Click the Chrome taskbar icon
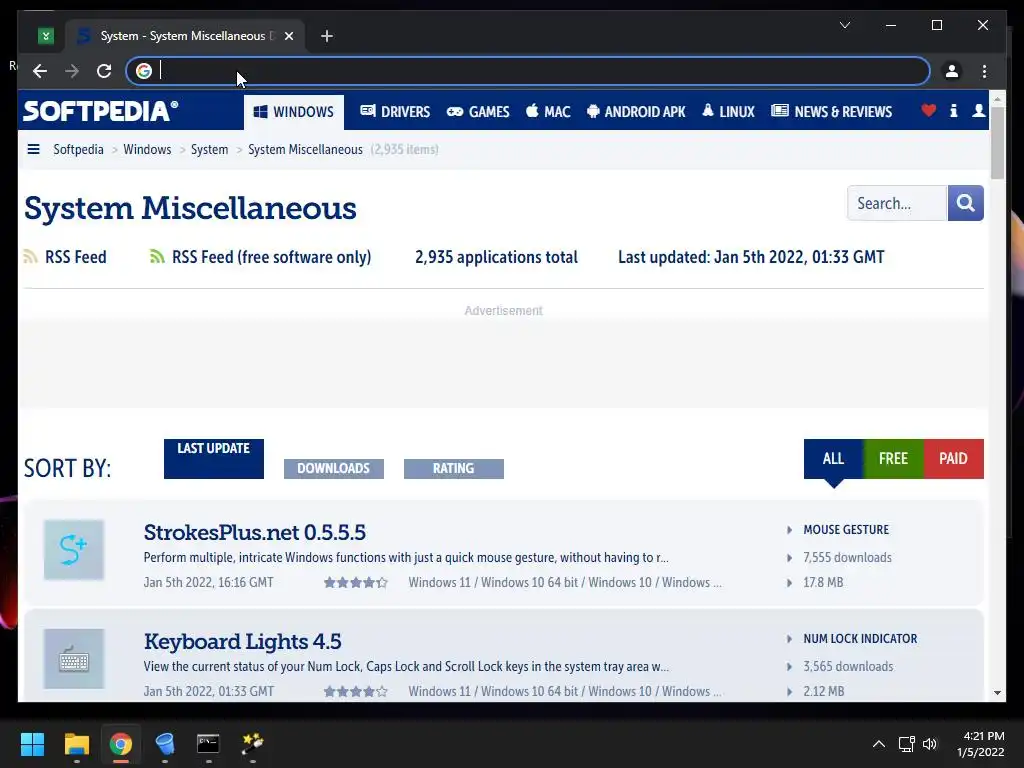 (x=121, y=744)
